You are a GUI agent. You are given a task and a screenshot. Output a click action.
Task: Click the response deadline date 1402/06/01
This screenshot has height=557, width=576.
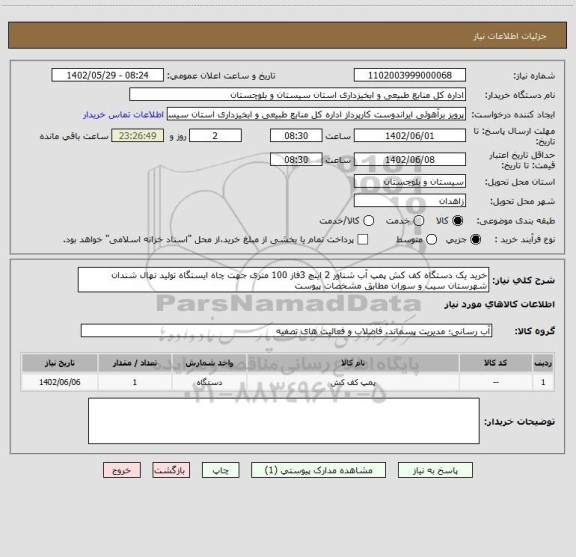[410, 136]
